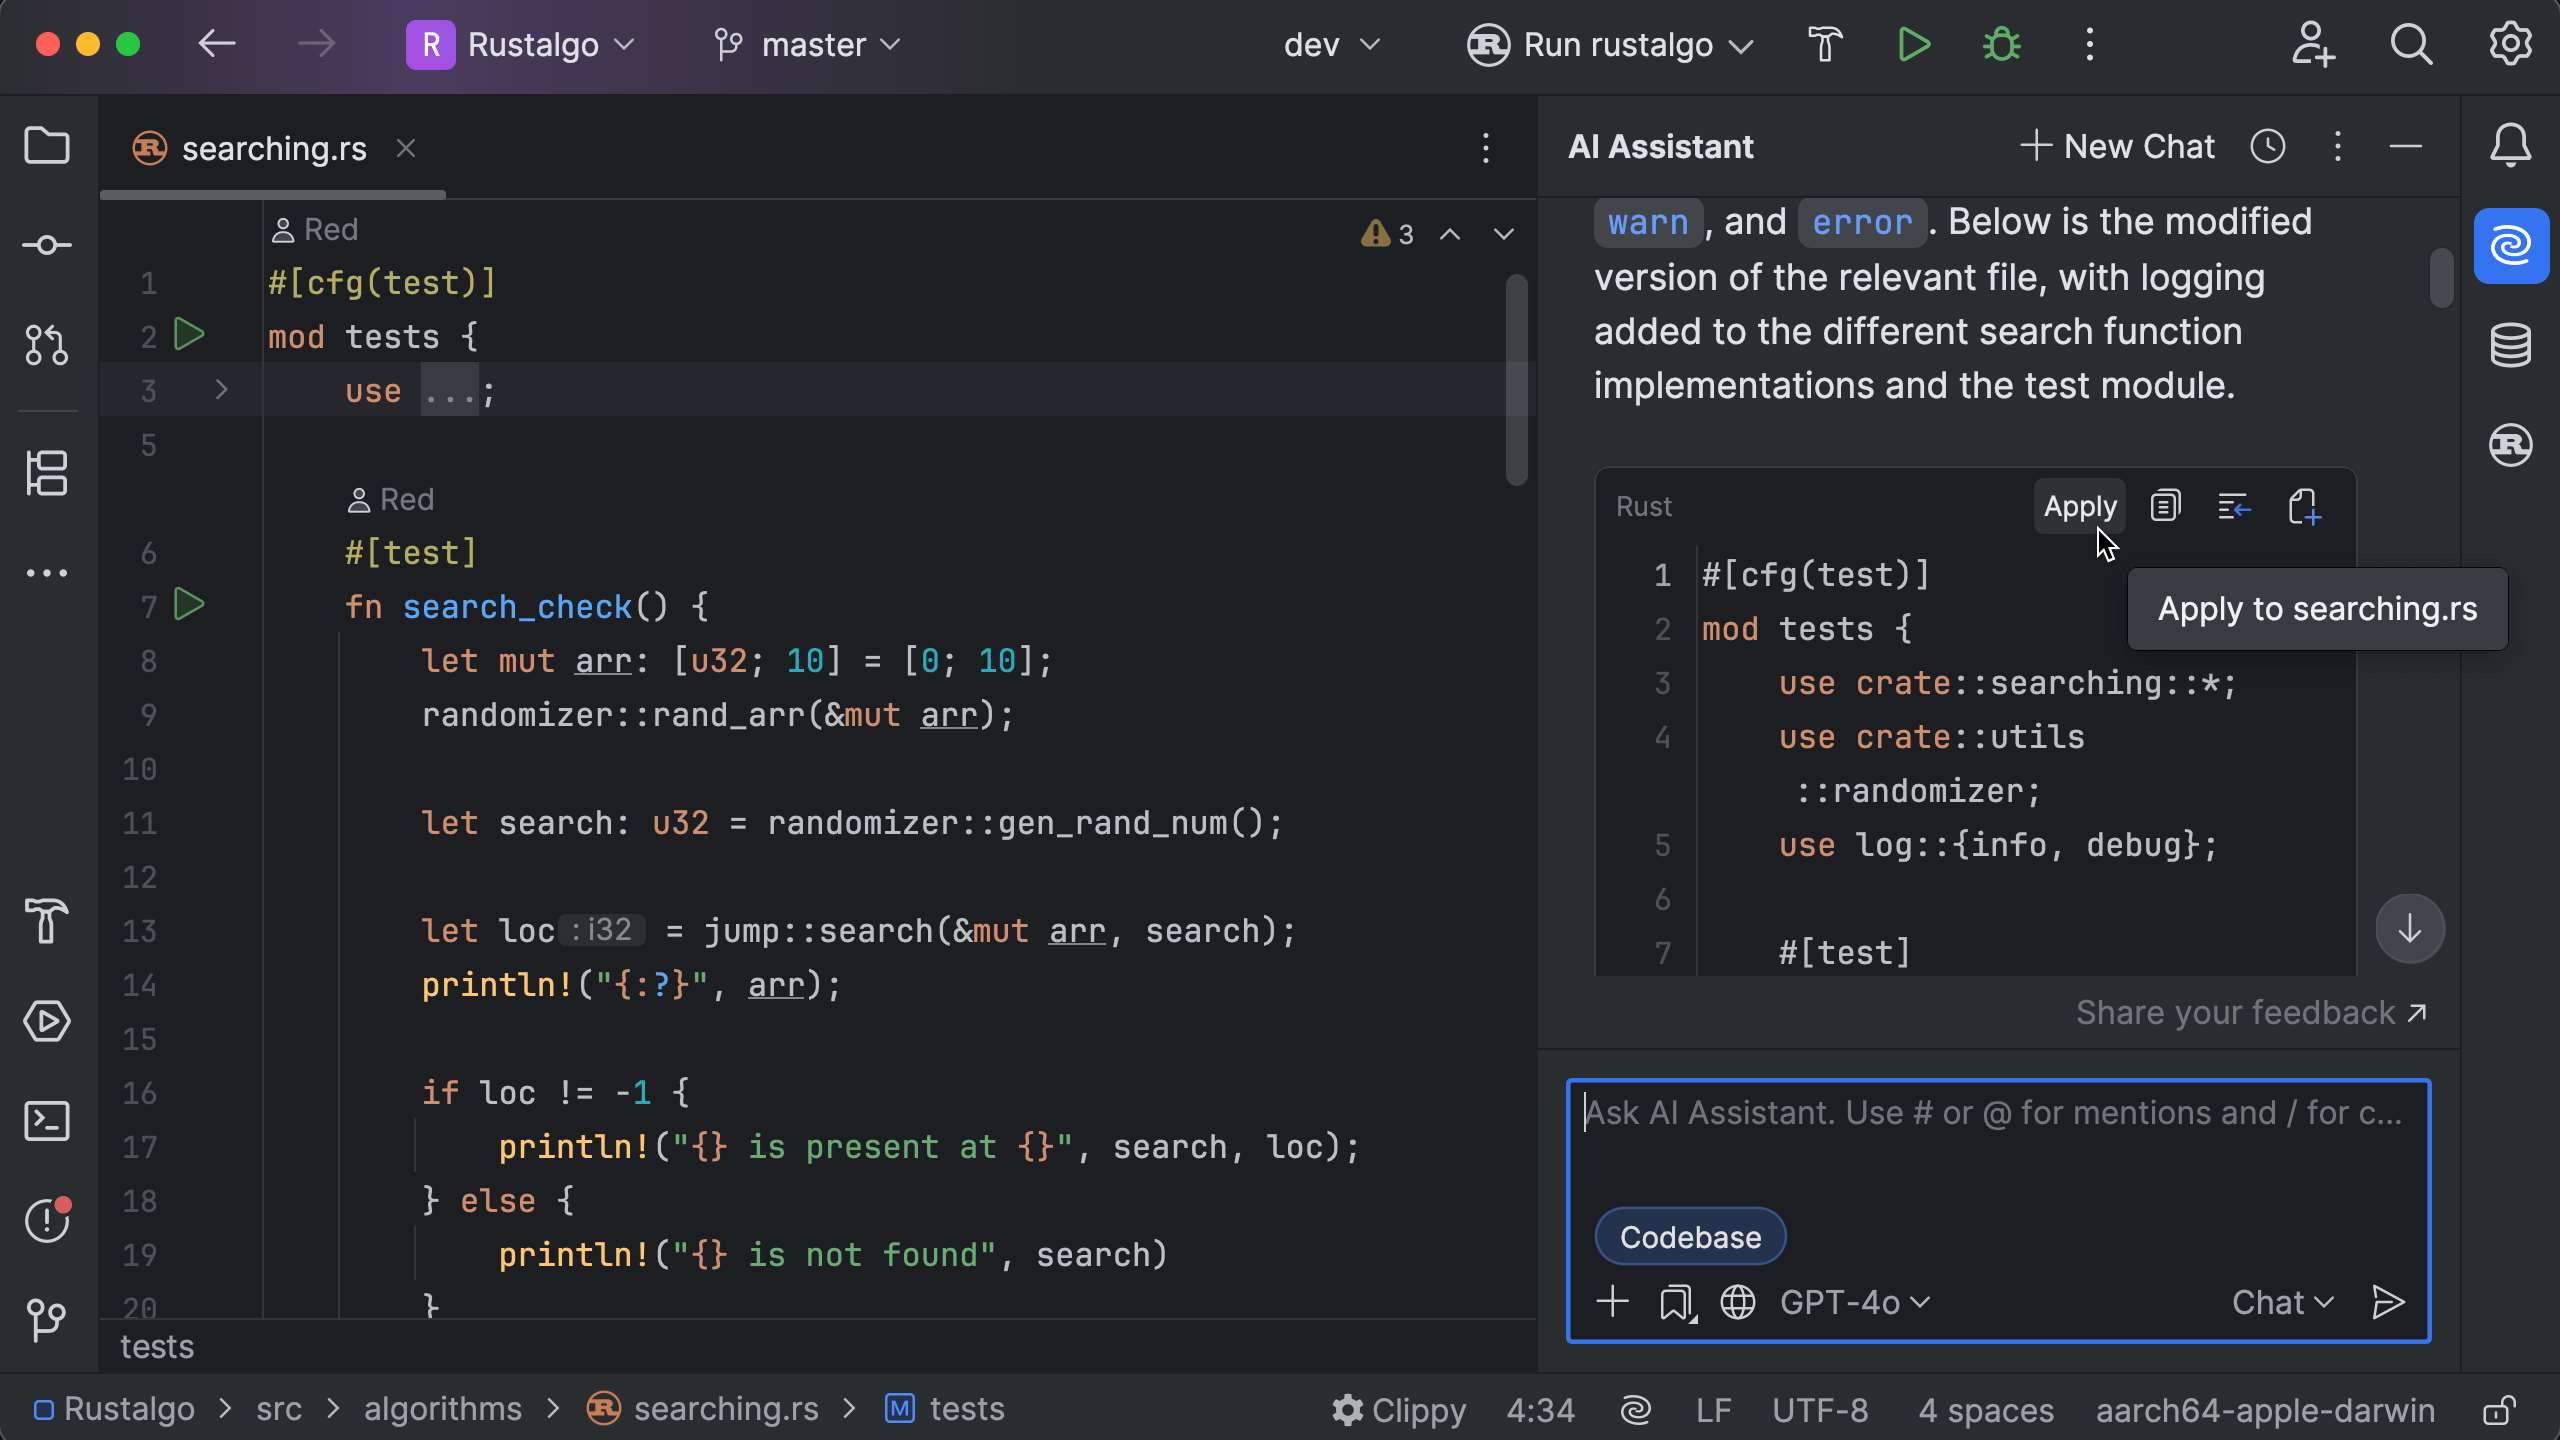
Task: Toggle read-only lock icon in status bar
Action: coord(2498,1410)
